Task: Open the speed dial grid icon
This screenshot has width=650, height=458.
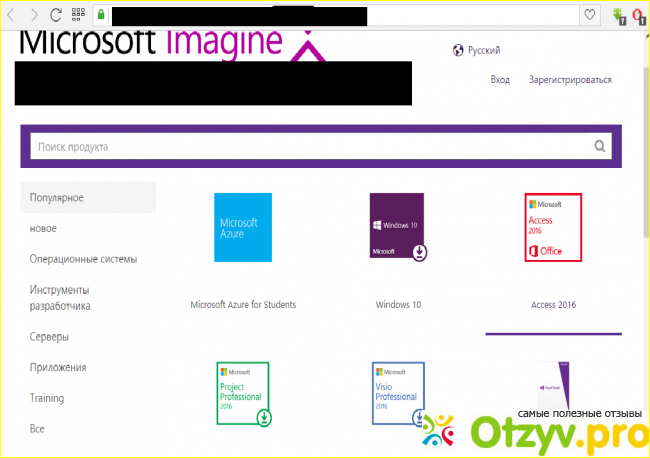Action: click(78, 15)
